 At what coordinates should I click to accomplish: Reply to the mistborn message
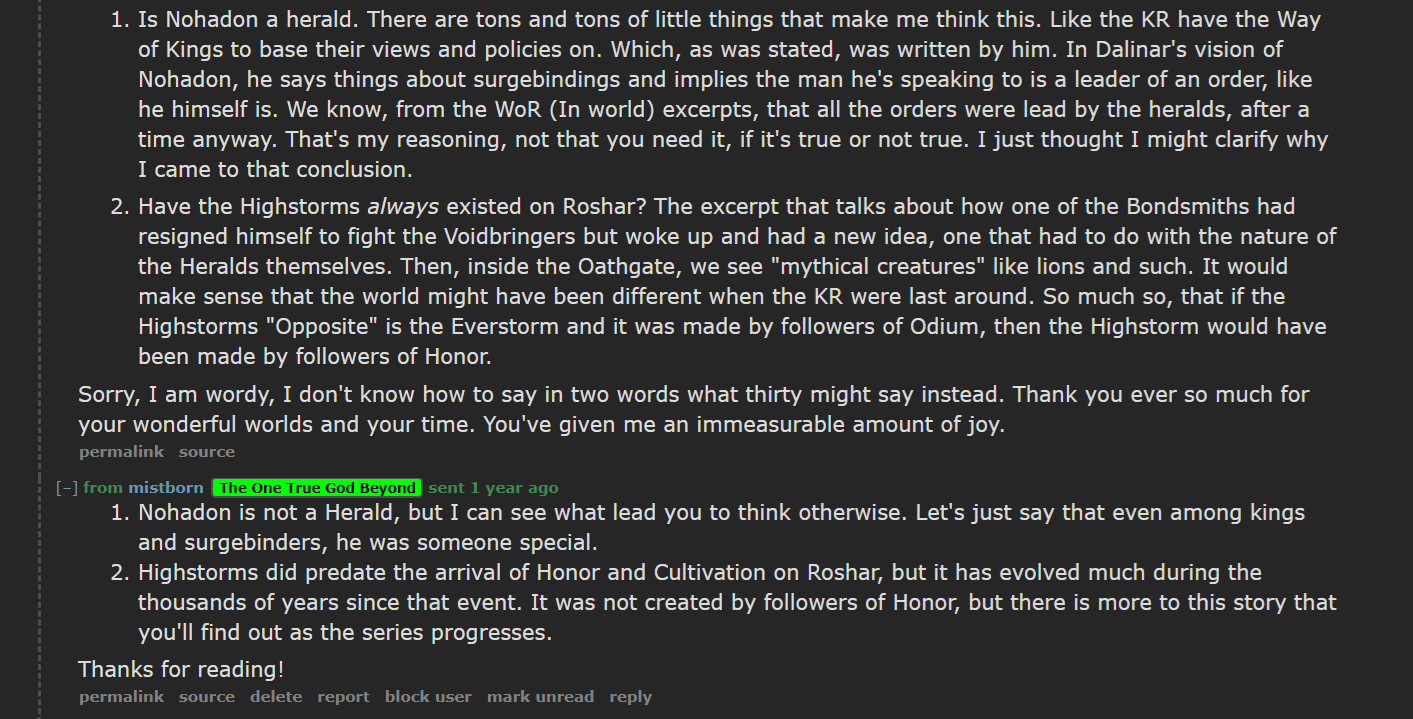pyautogui.click(x=630, y=697)
